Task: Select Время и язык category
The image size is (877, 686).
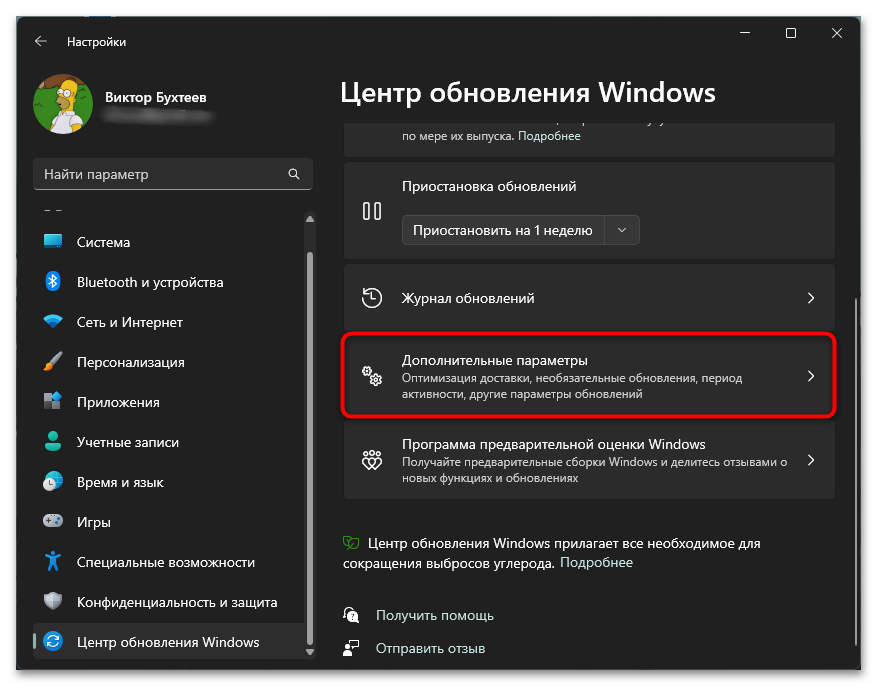Action: [169, 482]
